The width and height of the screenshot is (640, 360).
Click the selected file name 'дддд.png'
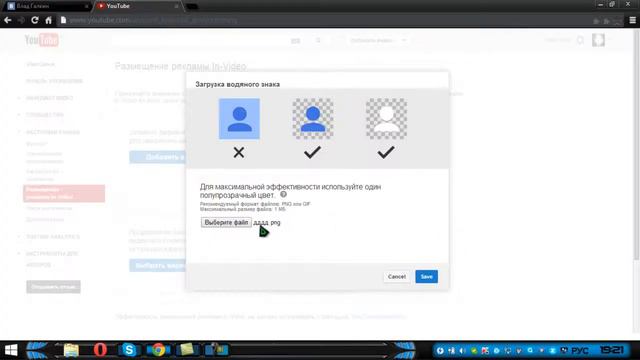tap(267, 222)
